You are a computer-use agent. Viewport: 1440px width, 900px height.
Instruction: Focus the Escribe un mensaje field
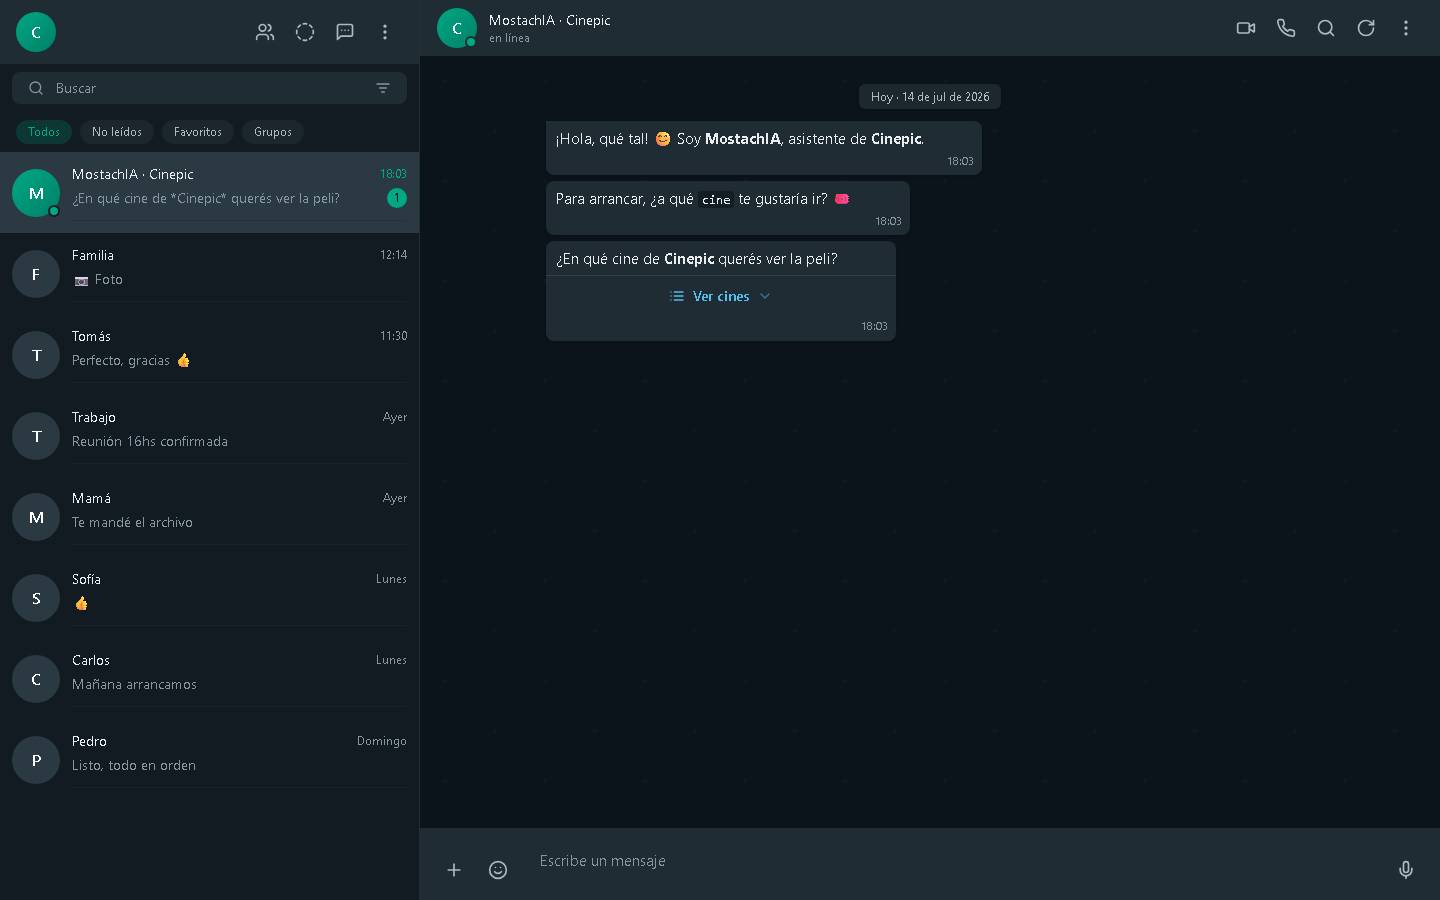(x=950, y=861)
